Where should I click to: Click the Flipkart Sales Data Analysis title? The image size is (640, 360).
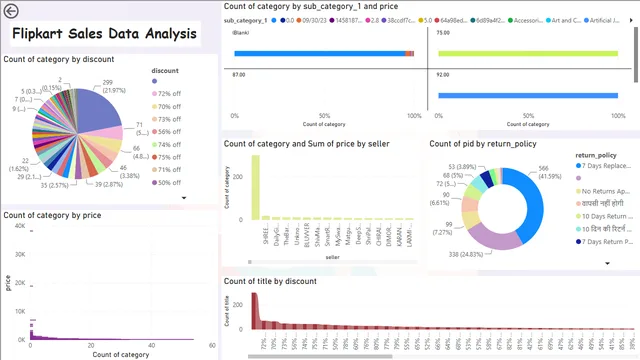pyautogui.click(x=104, y=33)
